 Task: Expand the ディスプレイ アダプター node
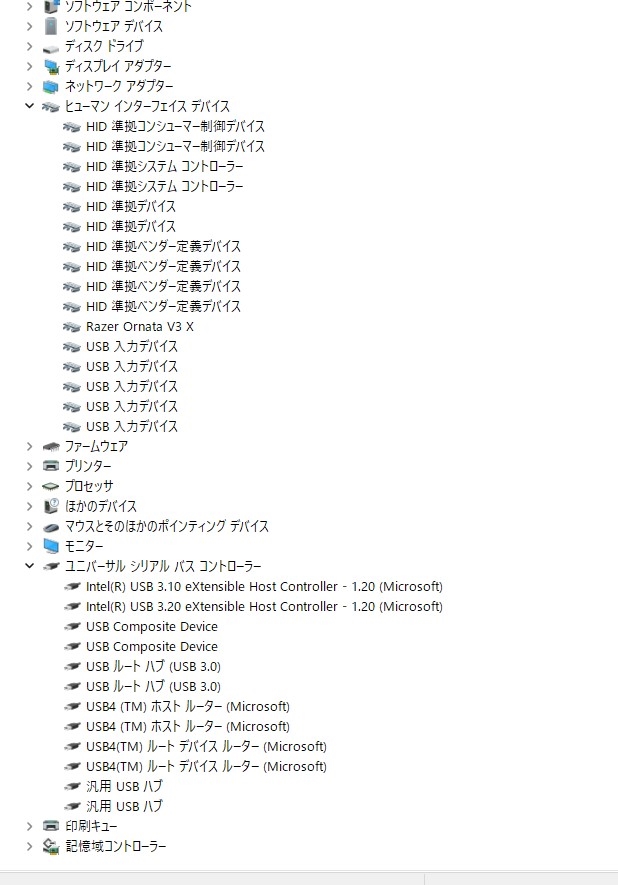pos(29,66)
